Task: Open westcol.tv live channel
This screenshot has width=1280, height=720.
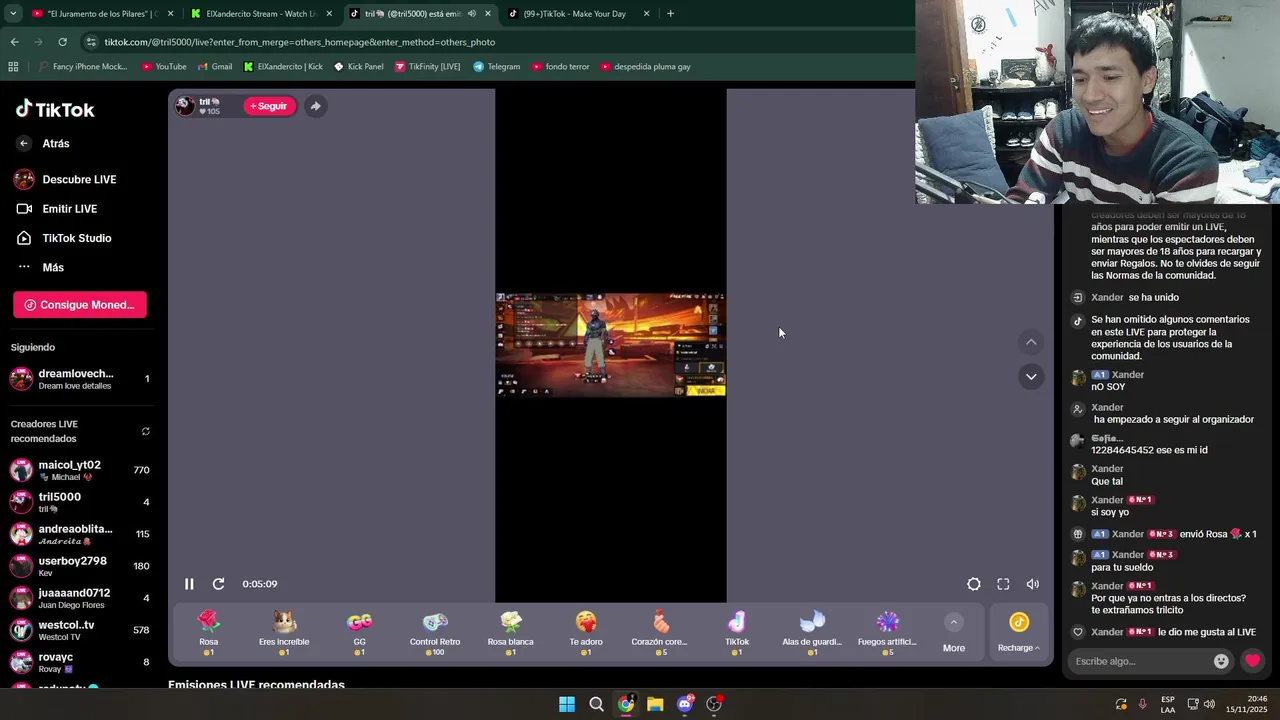Action: click(80, 630)
